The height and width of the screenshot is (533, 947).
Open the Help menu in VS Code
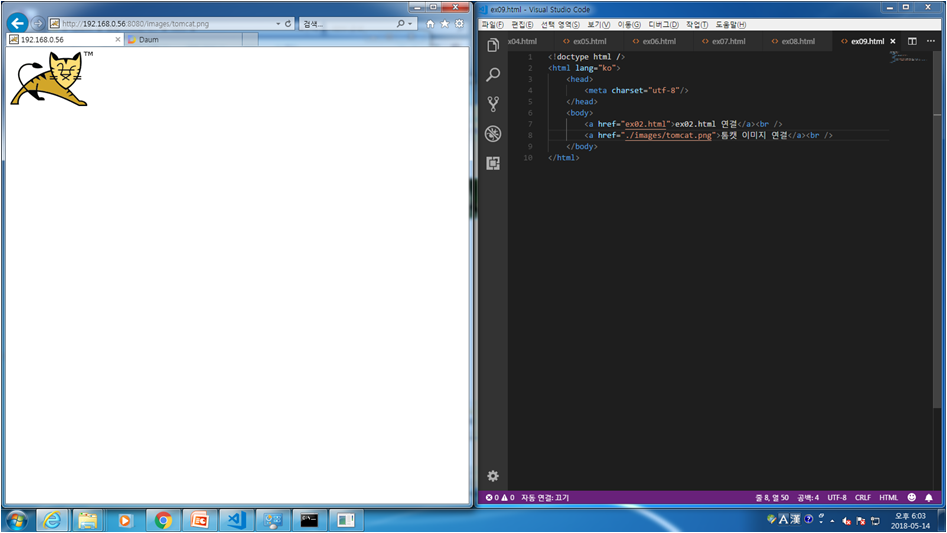pos(730,25)
